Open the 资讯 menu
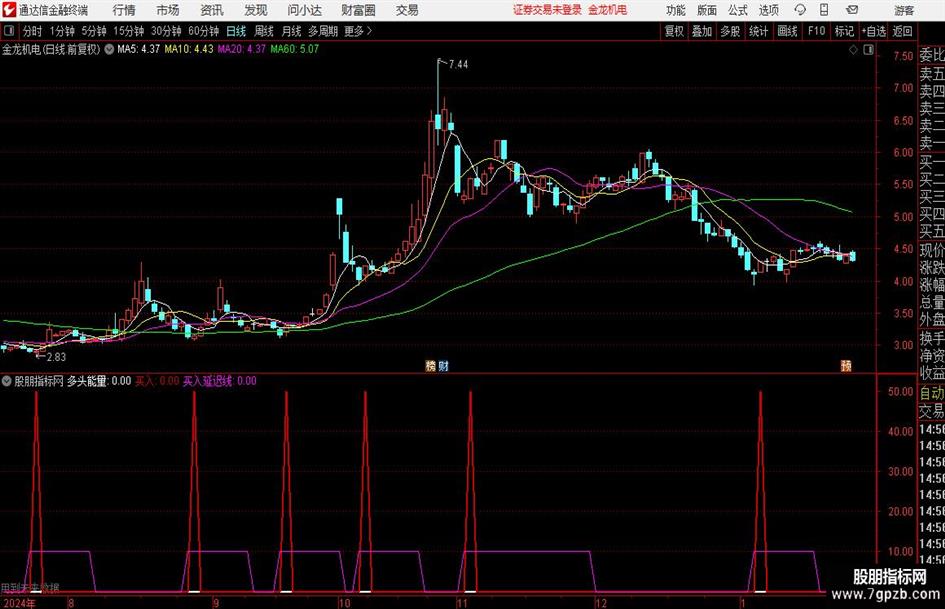 tap(212, 10)
